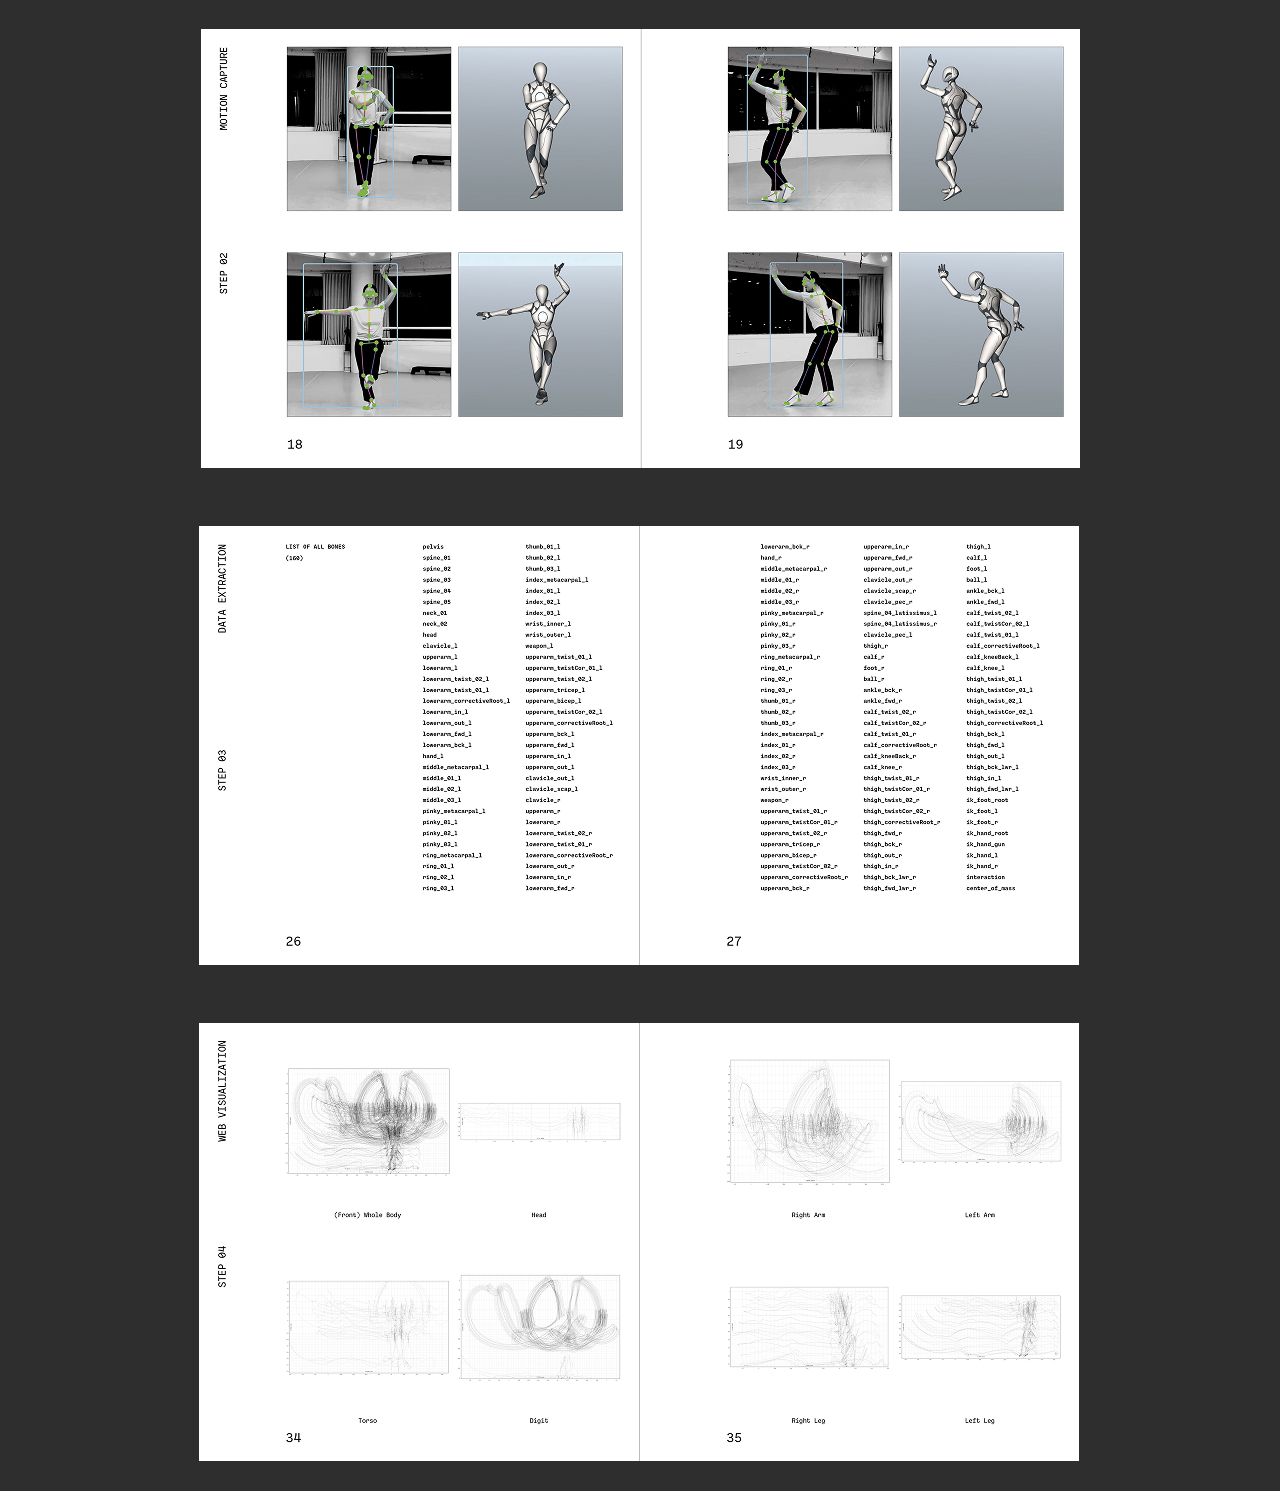This screenshot has width=1280, height=1491.
Task: Open the Left Leg chart
Action: tap(980, 1328)
